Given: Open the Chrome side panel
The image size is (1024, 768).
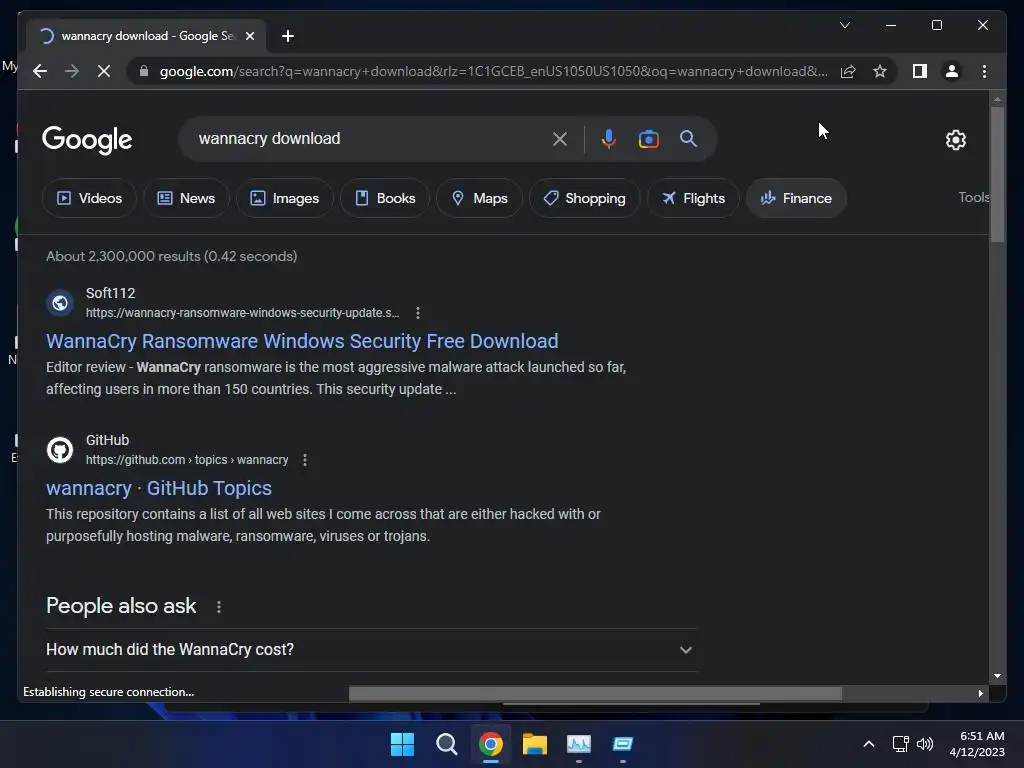Looking at the screenshot, I should pos(920,71).
